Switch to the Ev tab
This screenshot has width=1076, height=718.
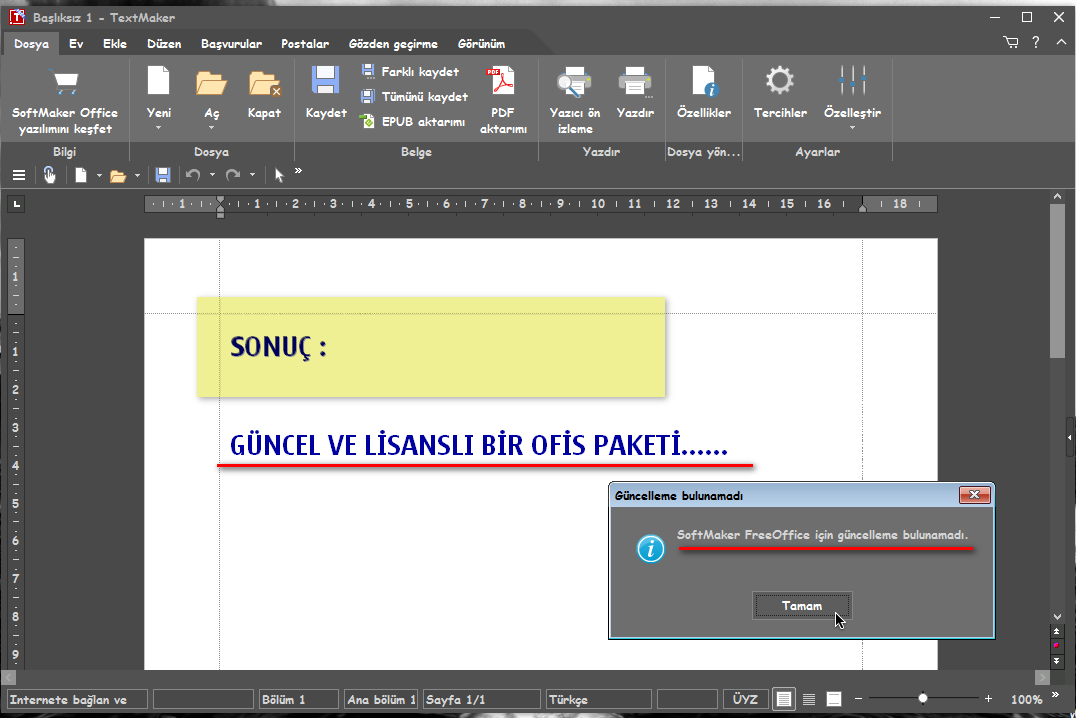76,44
